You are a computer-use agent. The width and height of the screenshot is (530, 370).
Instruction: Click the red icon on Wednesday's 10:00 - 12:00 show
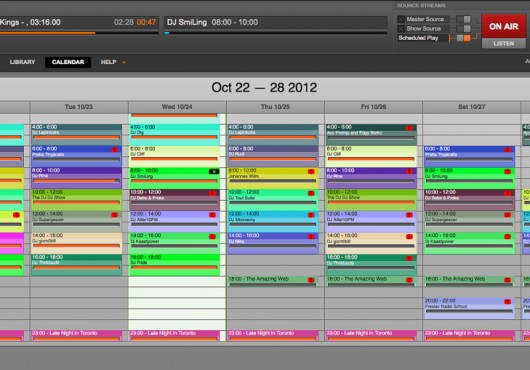tap(212, 193)
